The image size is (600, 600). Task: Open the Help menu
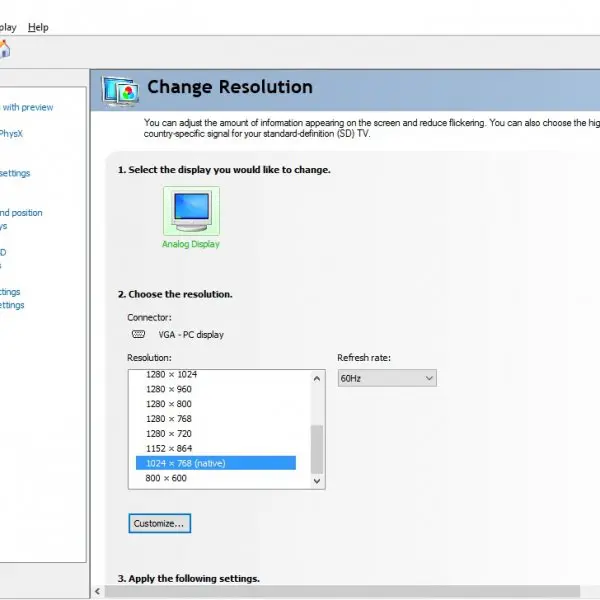point(38,28)
